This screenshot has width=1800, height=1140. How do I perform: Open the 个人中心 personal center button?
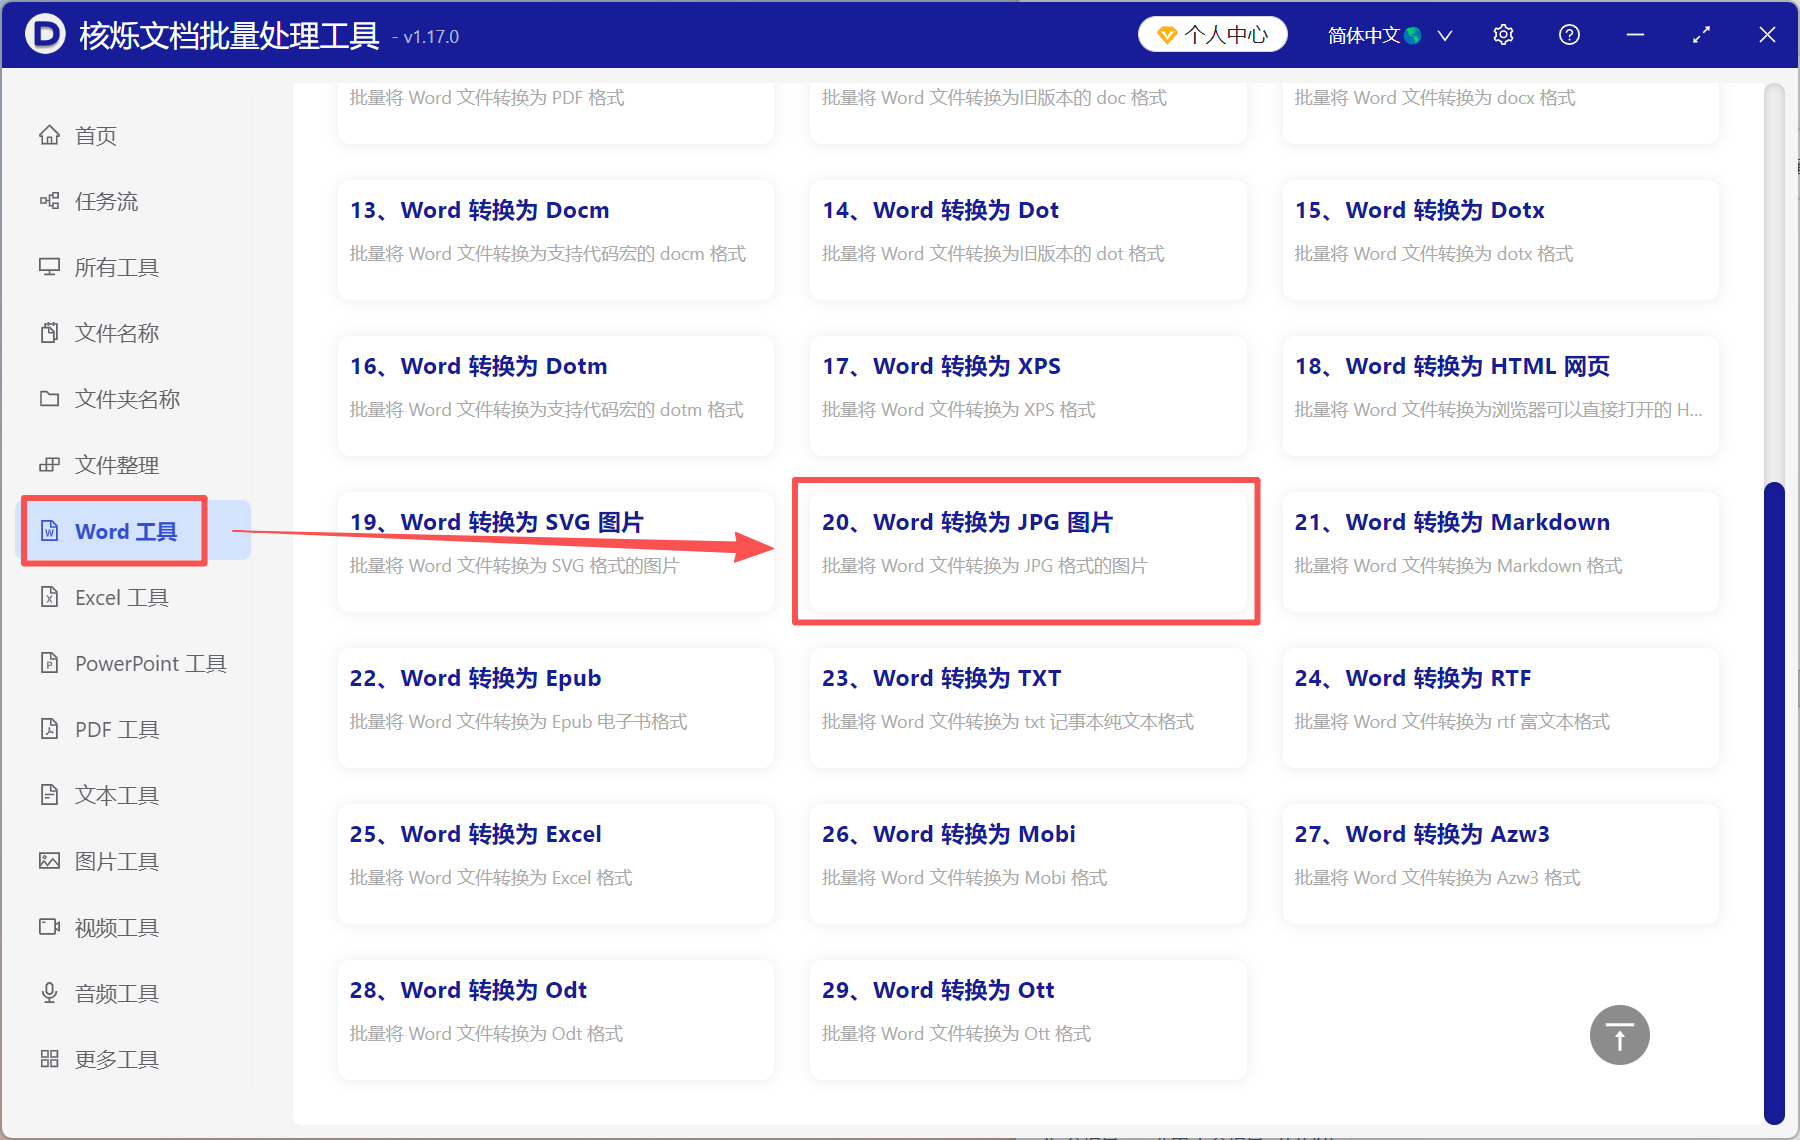(1212, 35)
